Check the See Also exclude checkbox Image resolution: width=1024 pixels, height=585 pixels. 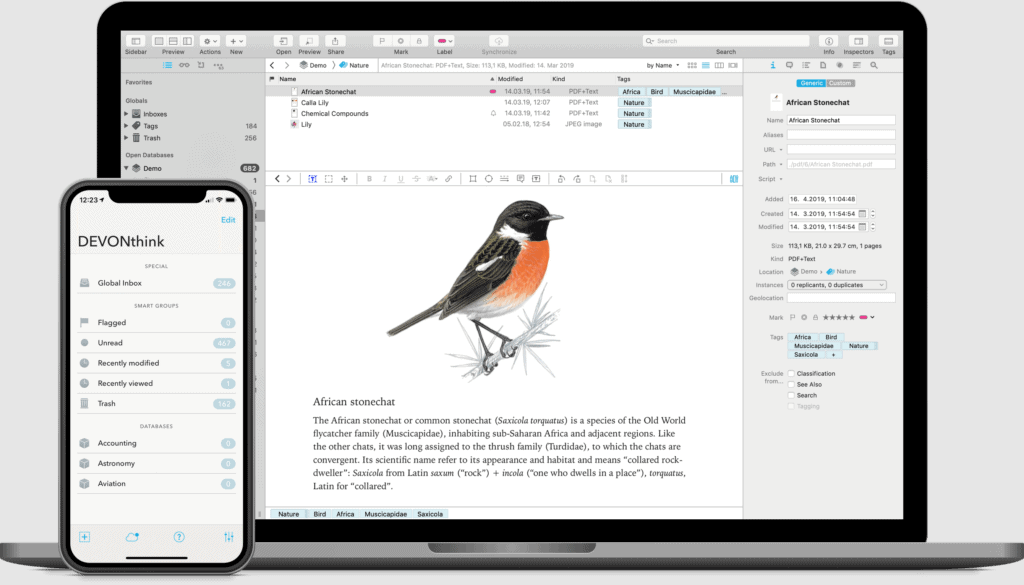(x=792, y=385)
